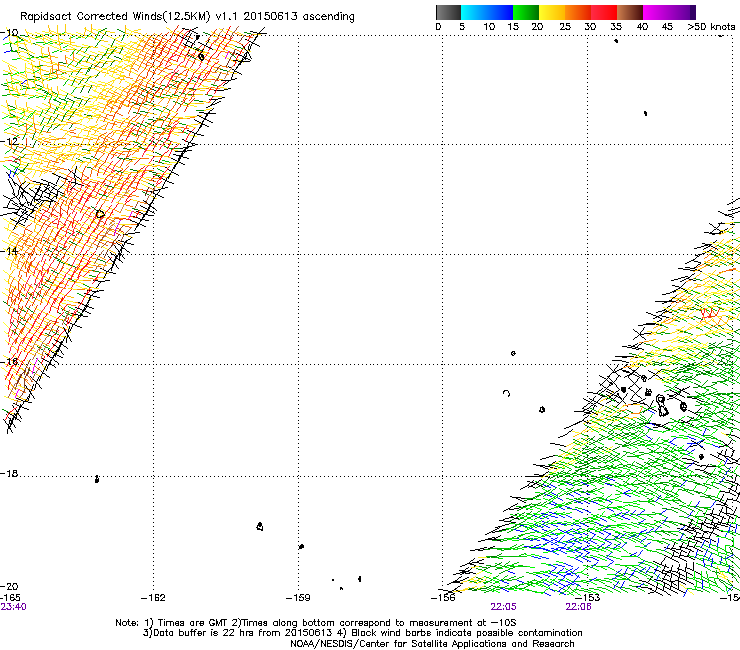Click the '35' label under the color scale

(616, 27)
